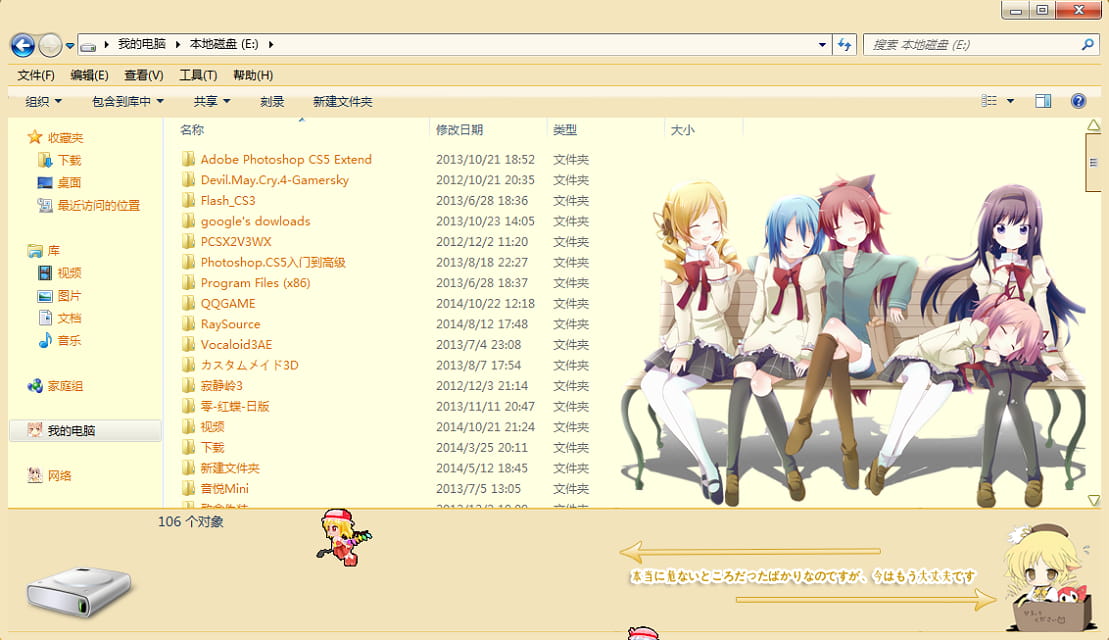Click the Help question mark icon
The height and width of the screenshot is (640, 1109).
coord(1078,100)
